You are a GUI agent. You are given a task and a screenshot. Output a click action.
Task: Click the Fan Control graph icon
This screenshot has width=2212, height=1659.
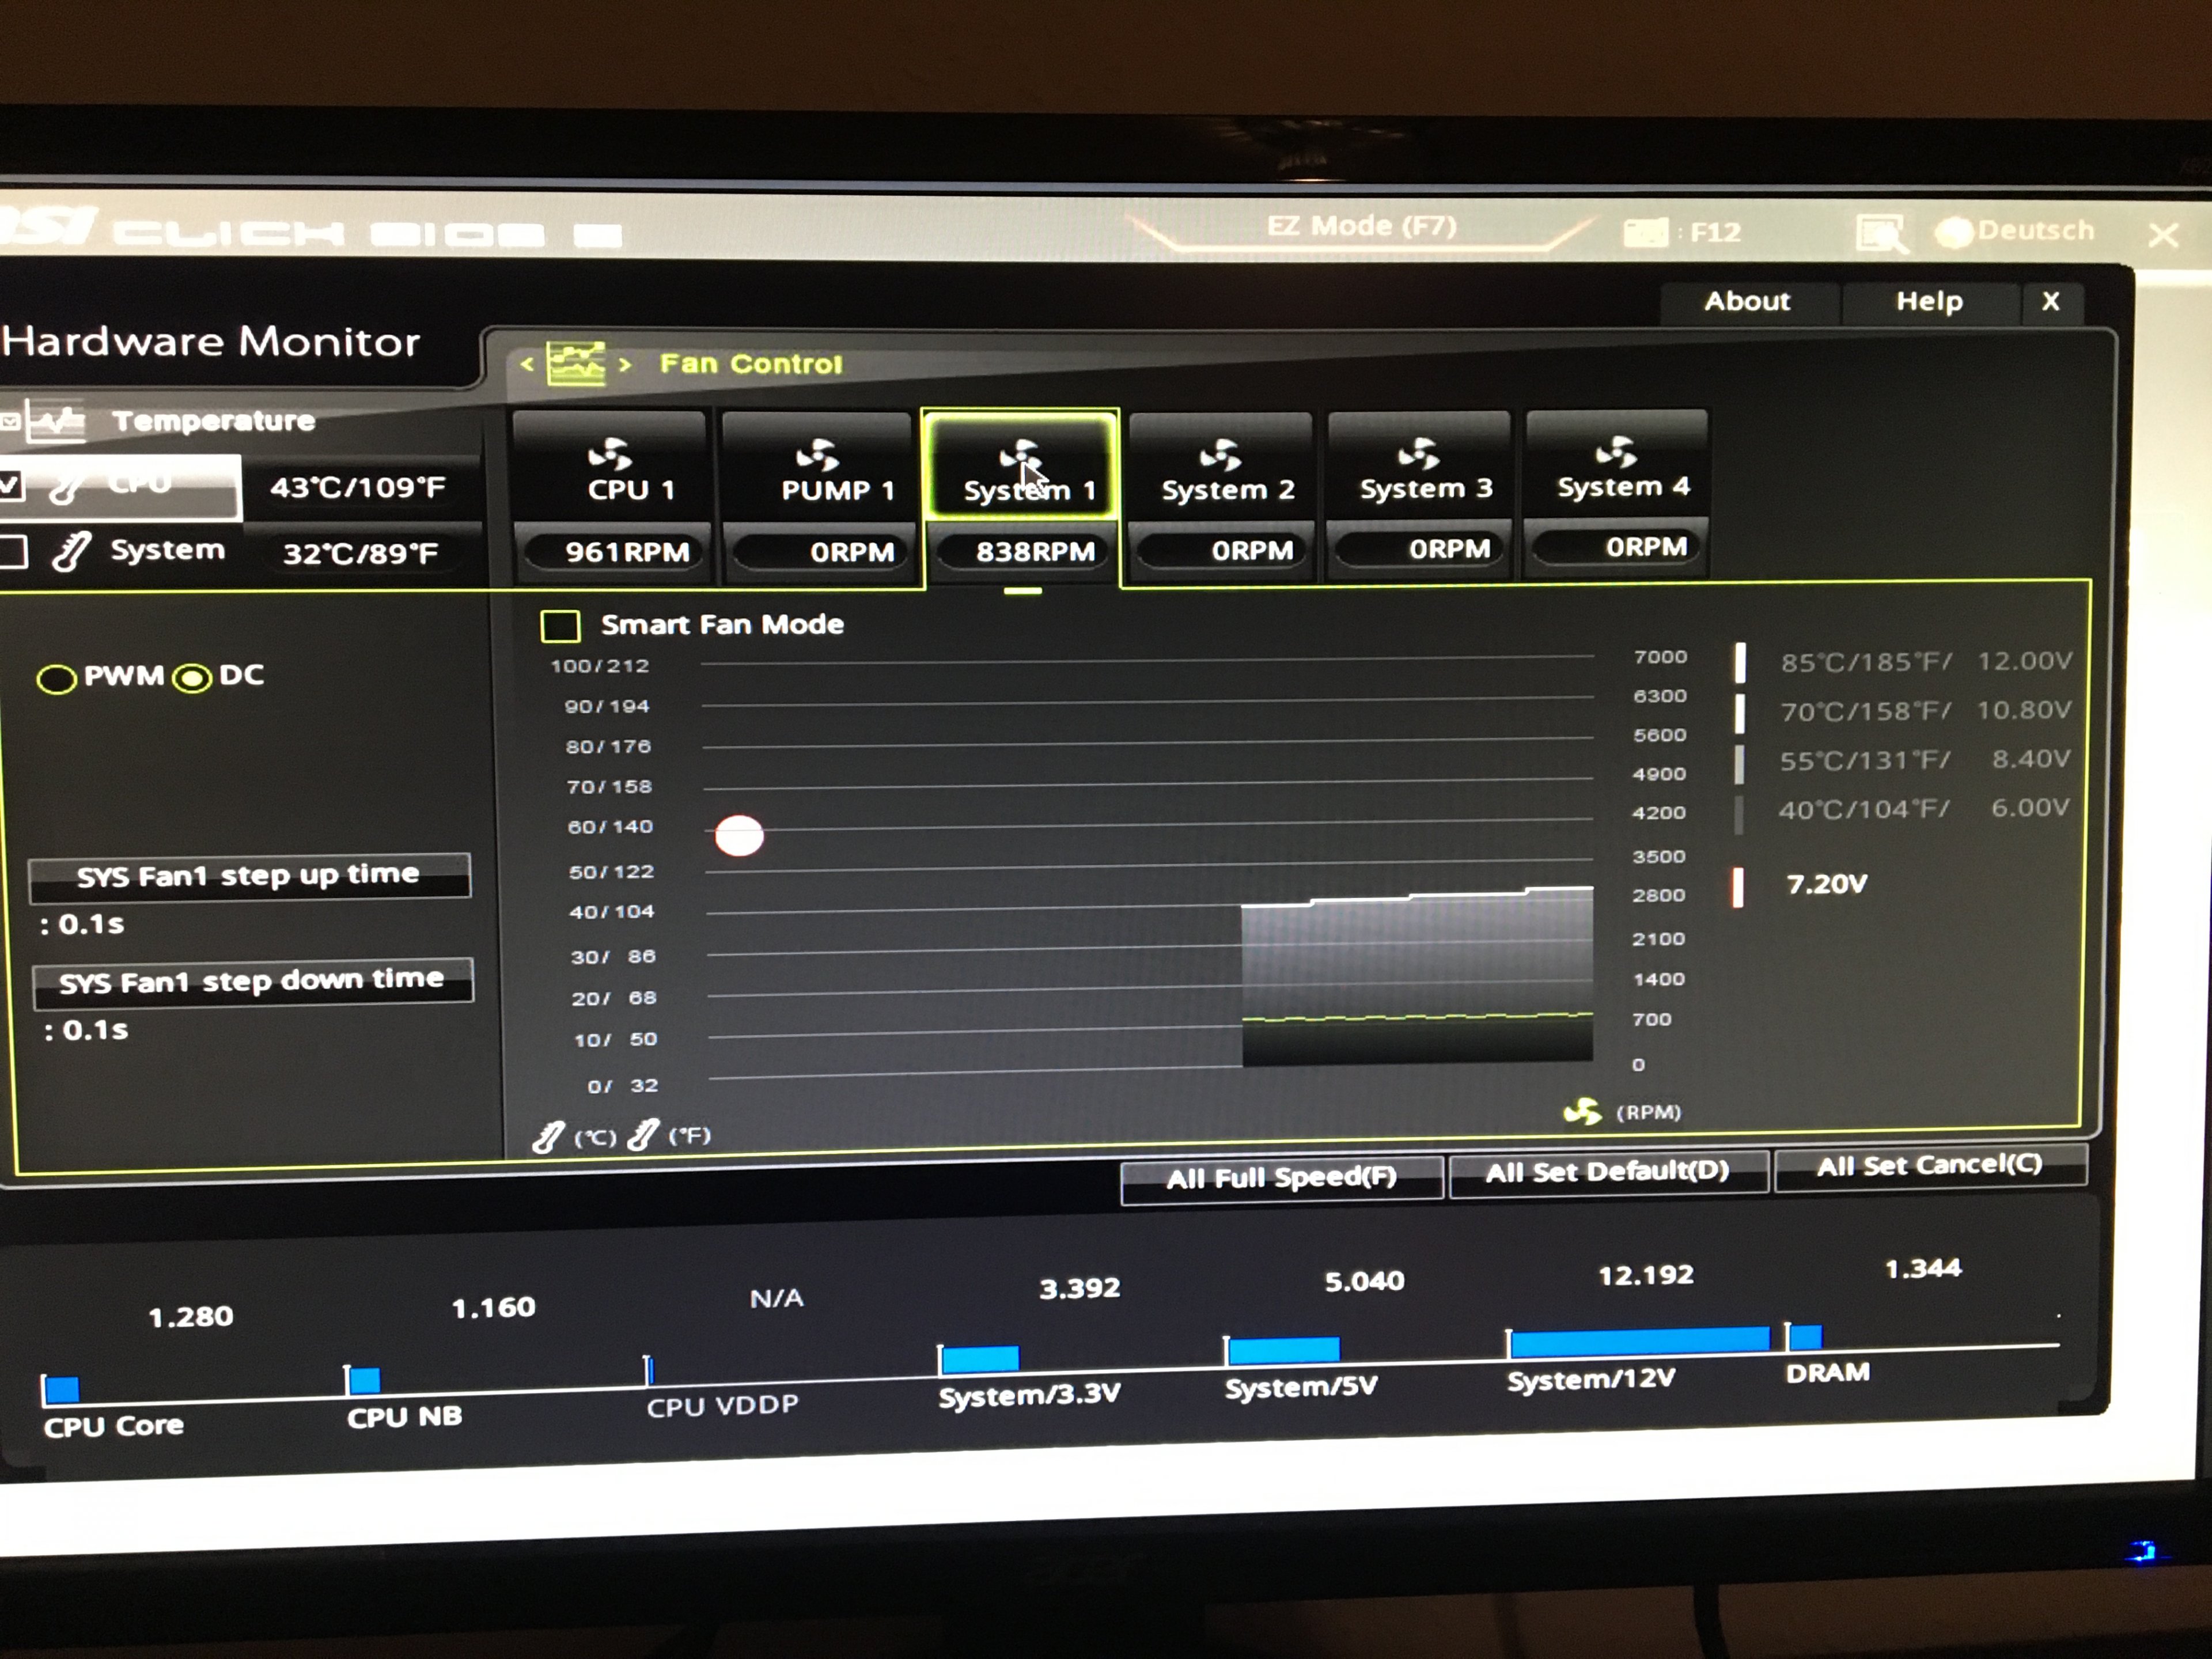pos(576,364)
